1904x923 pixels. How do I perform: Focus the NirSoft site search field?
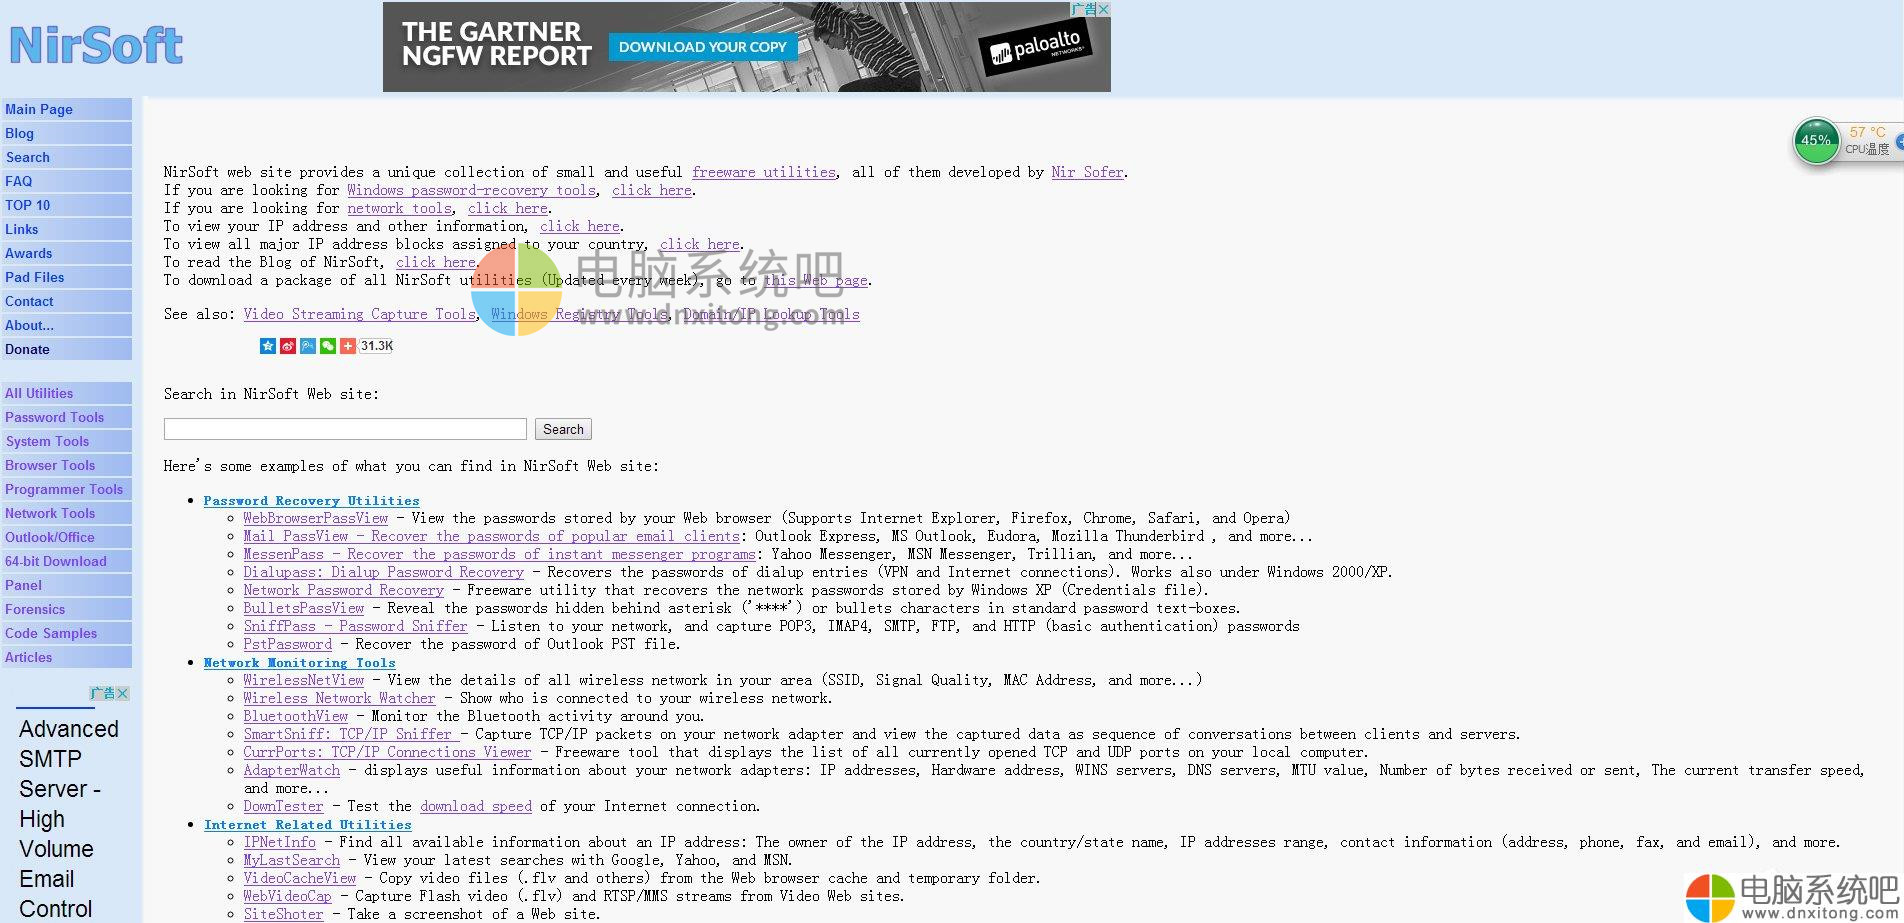pos(345,429)
